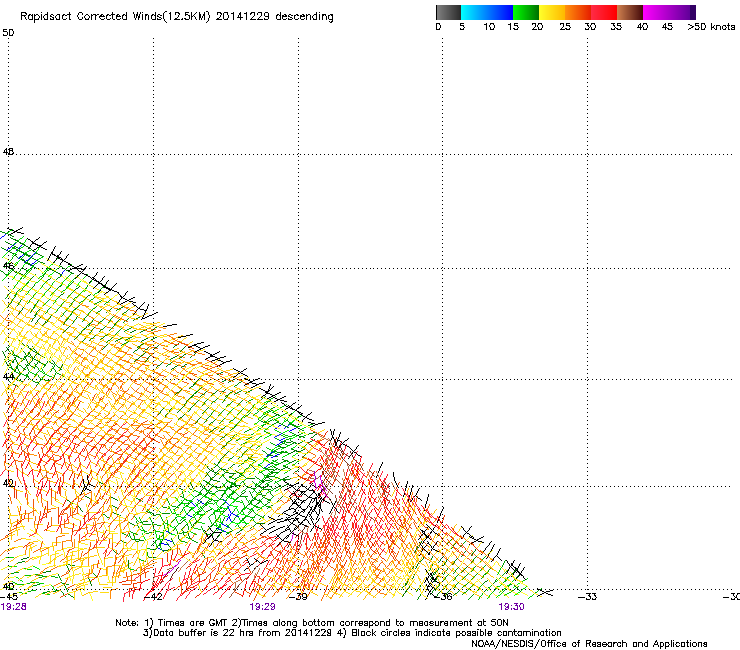Click the longitude label '-39'

click(298, 597)
